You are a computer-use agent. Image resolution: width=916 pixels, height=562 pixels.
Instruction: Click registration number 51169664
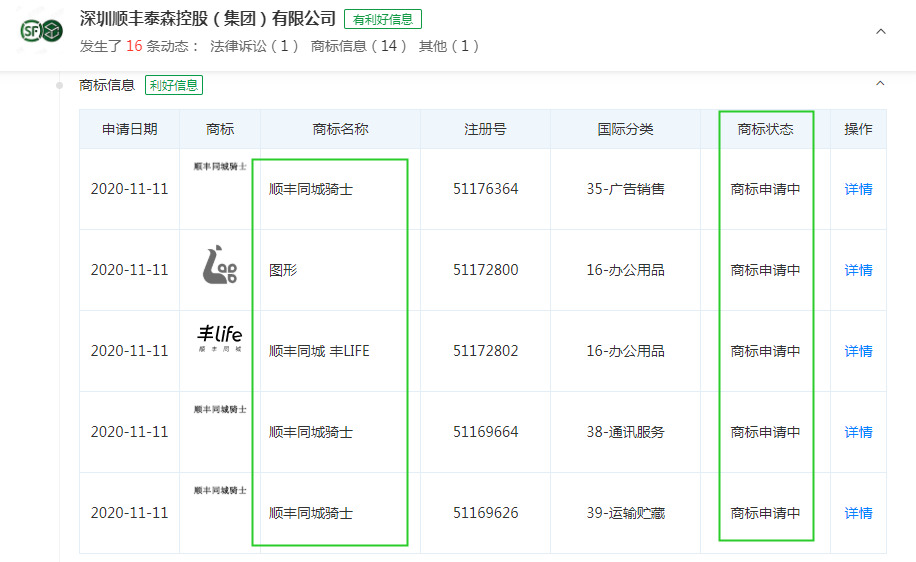[x=485, y=432]
